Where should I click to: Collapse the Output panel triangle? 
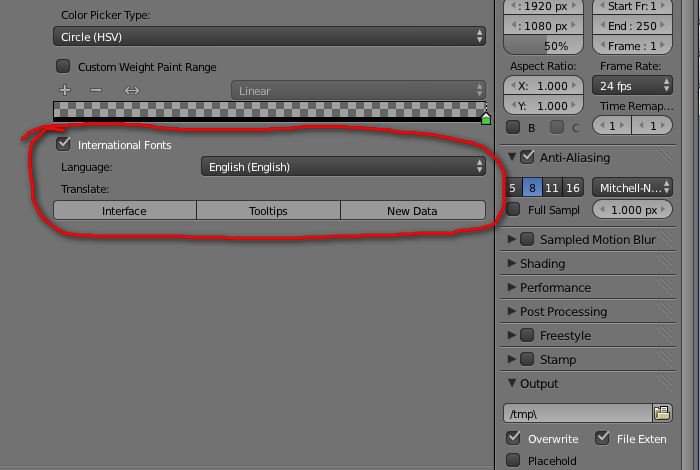[x=512, y=383]
